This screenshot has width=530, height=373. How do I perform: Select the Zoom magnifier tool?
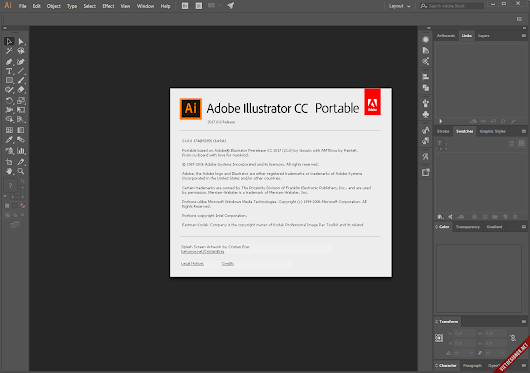pyautogui.click(x=21, y=171)
